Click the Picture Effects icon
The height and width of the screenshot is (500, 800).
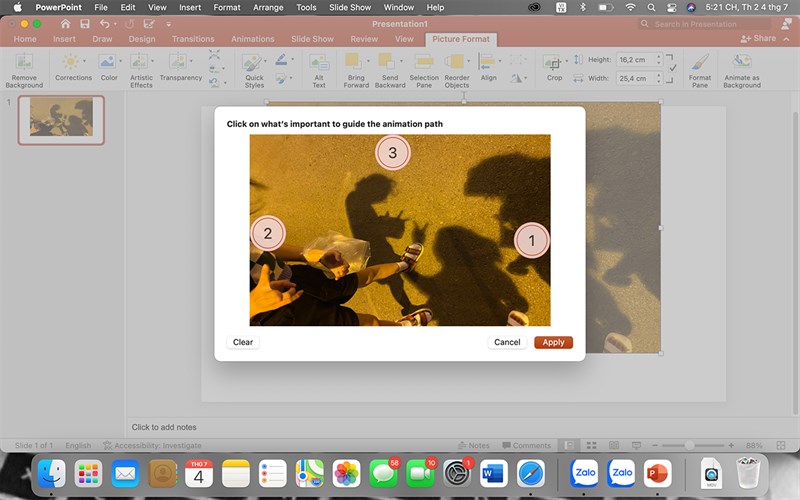pyautogui.click(x=281, y=79)
